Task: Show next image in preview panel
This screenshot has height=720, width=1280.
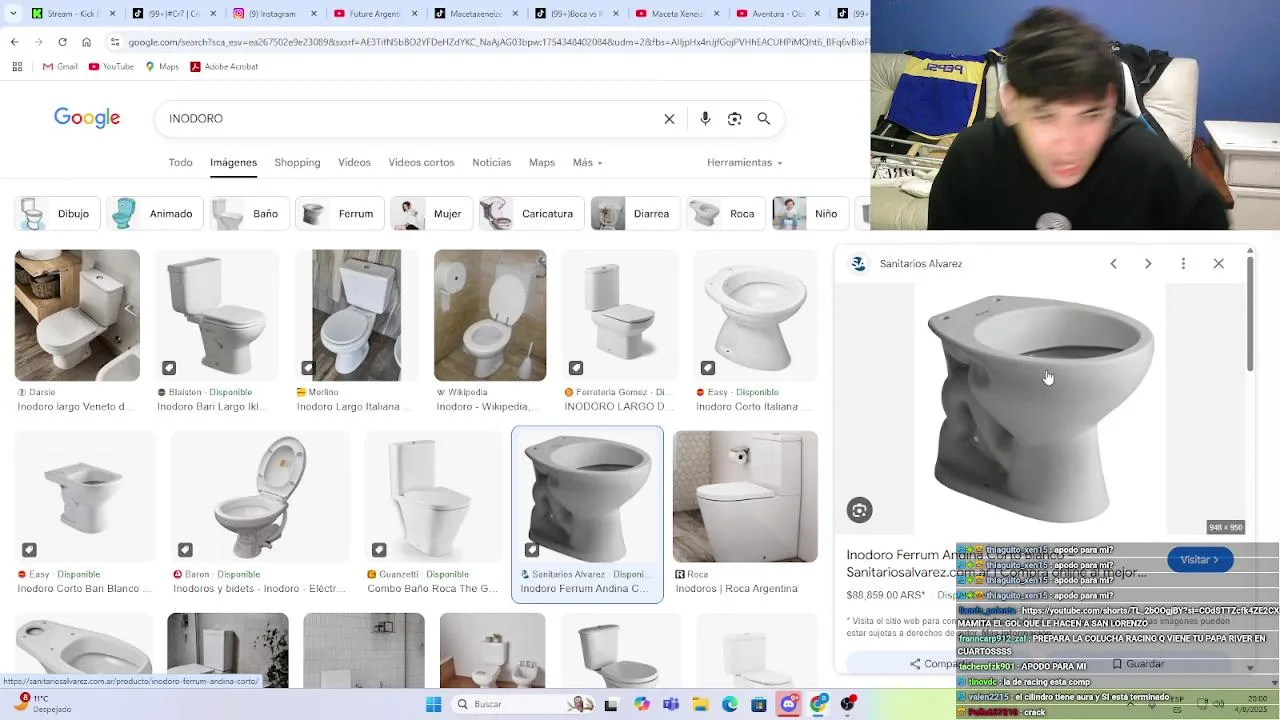Action: (x=1148, y=264)
